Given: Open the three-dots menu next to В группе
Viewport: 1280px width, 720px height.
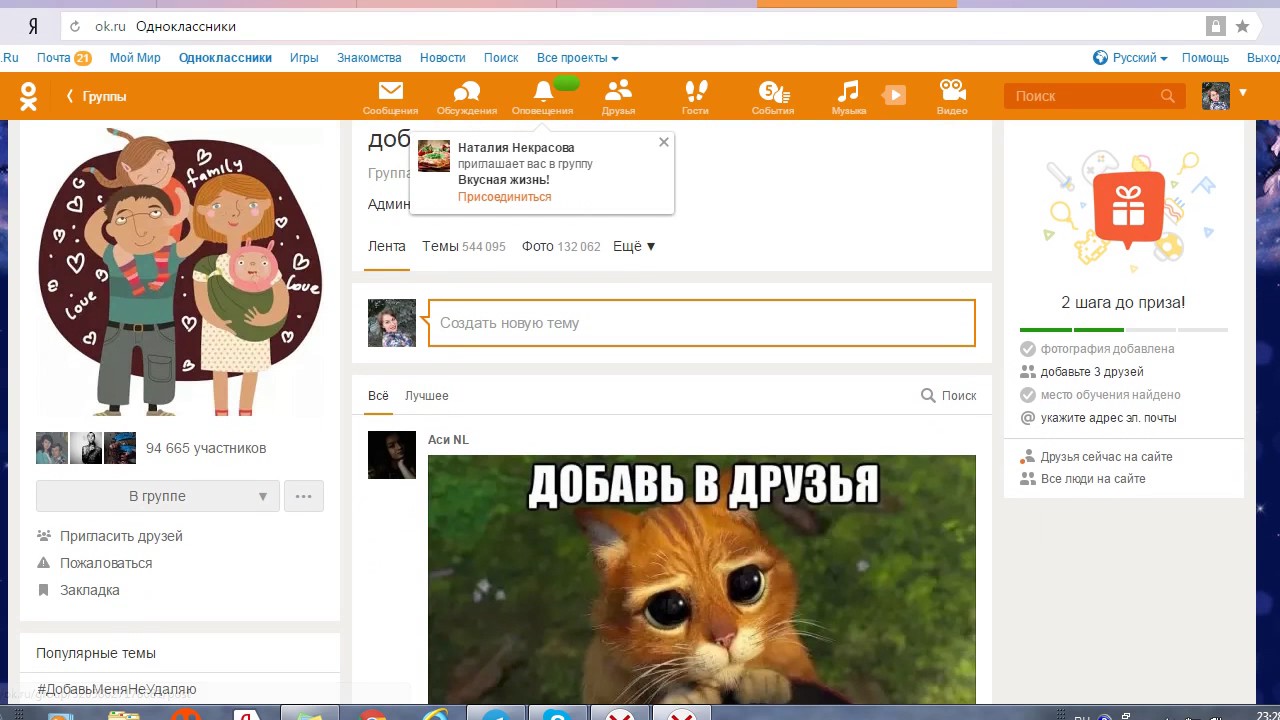Looking at the screenshot, I should point(304,496).
